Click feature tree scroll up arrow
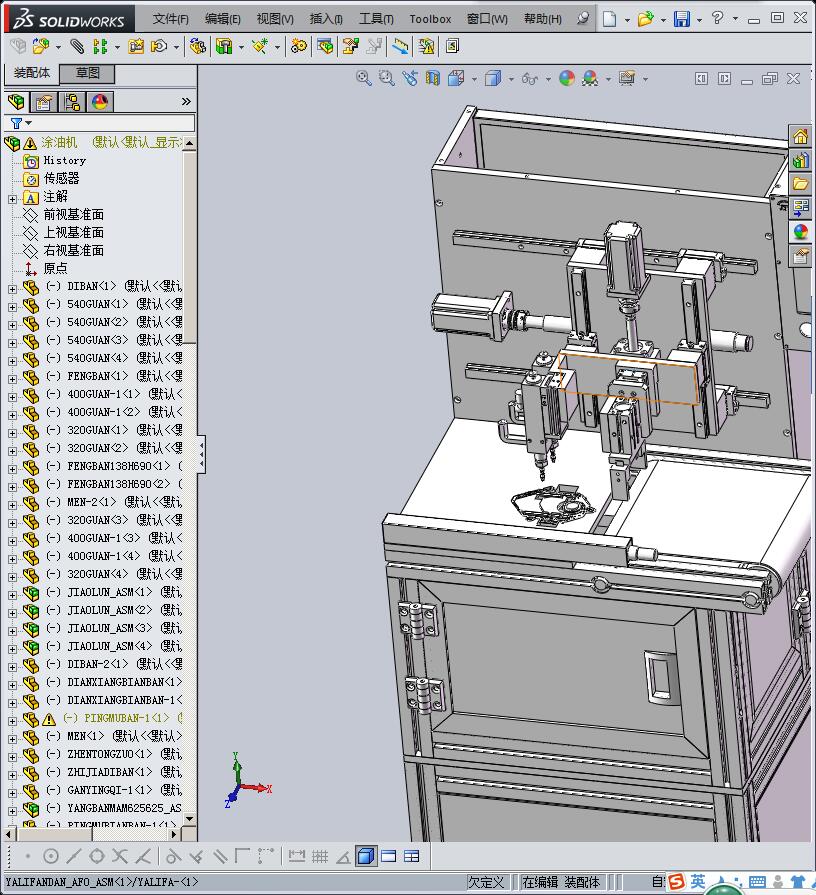Screen dimensions: 816x895 click(x=189, y=142)
